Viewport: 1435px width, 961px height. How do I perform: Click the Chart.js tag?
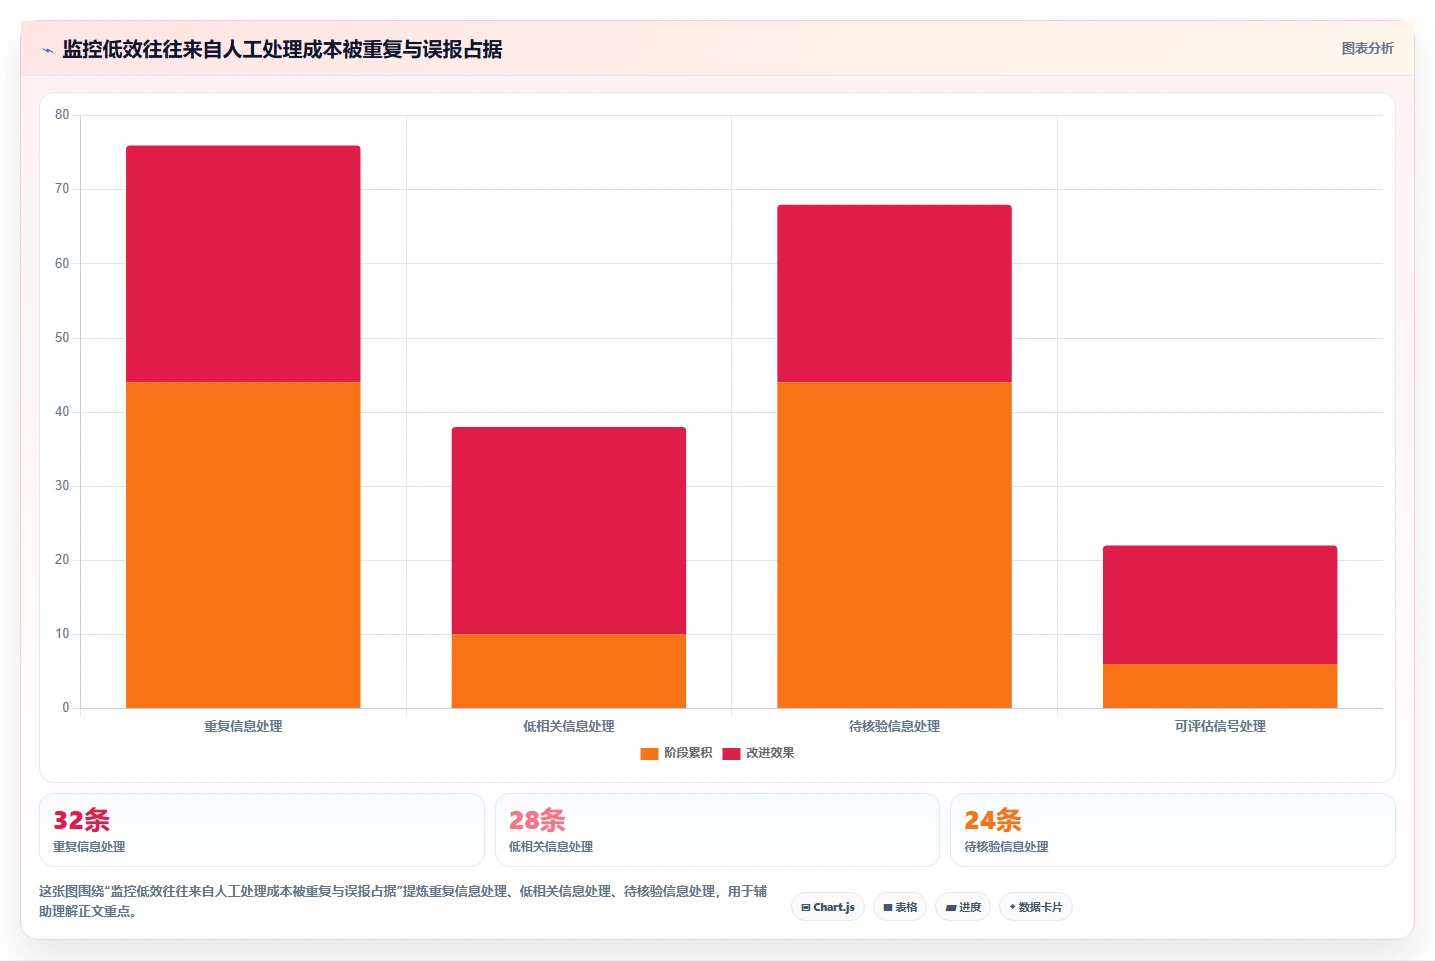tap(828, 907)
